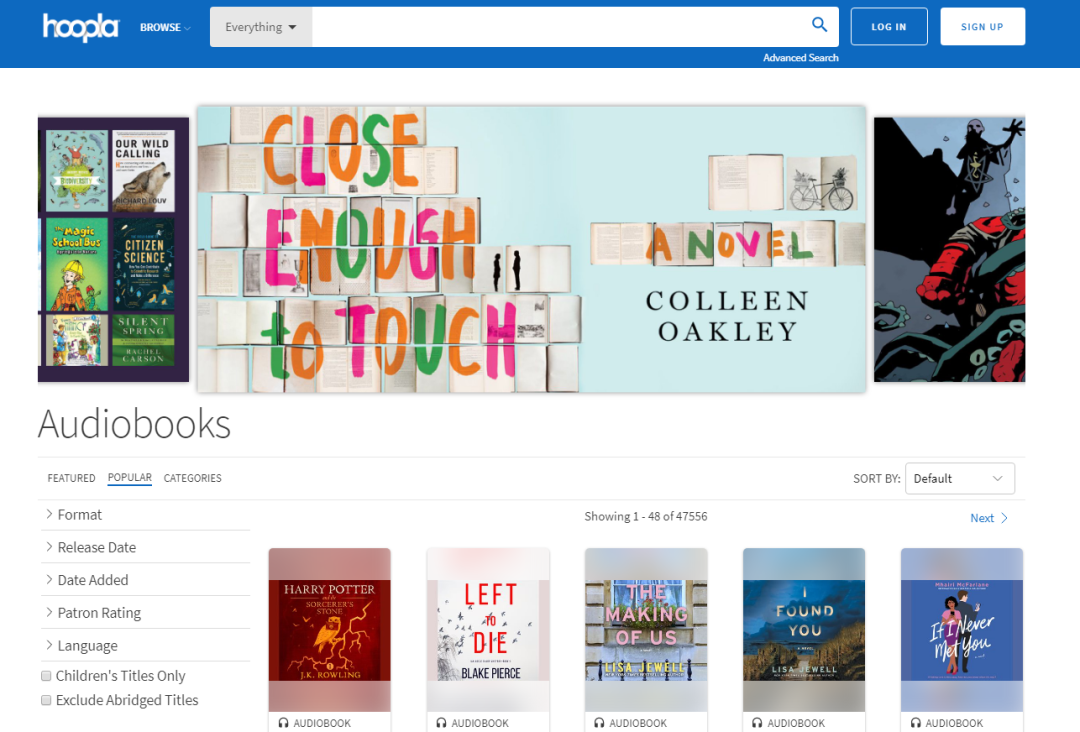Screen dimensions: 1080x732
Task: Click the headphones icon under I Found You
Action: [x=758, y=722]
